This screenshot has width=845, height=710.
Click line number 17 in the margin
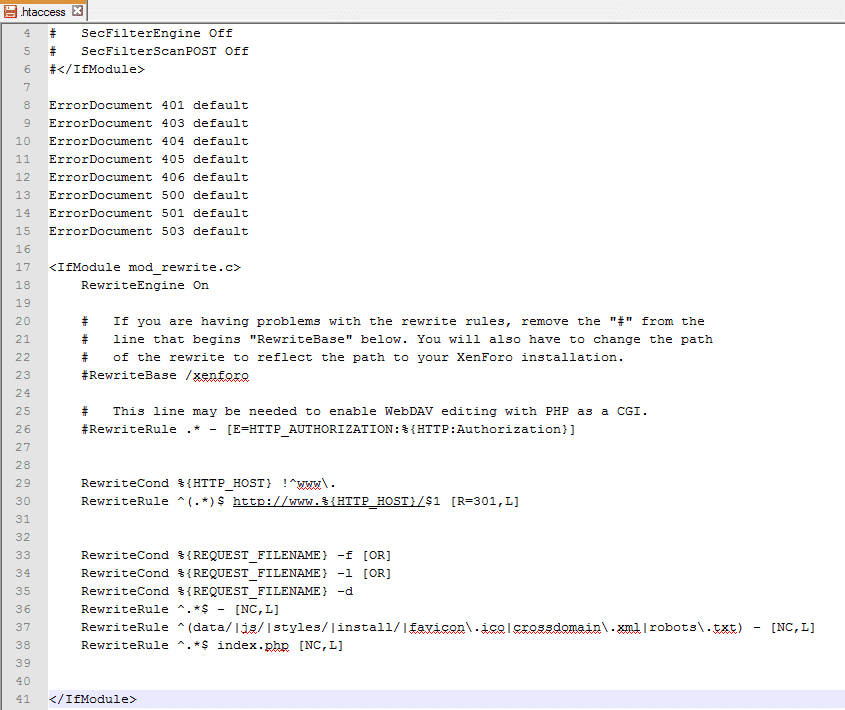click(x=24, y=267)
